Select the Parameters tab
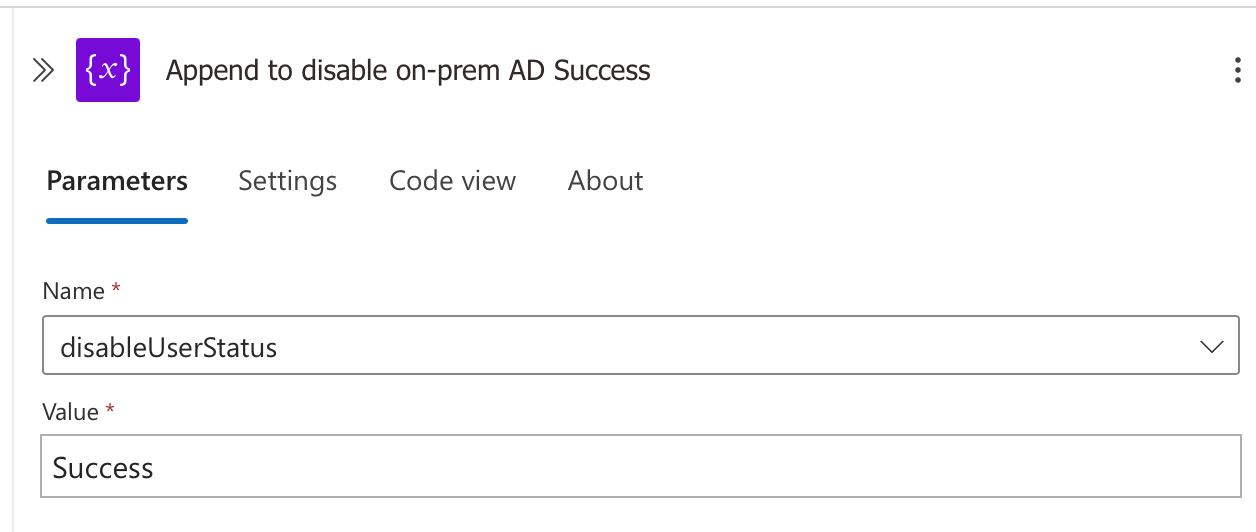The height and width of the screenshot is (532, 1256). tap(117, 181)
